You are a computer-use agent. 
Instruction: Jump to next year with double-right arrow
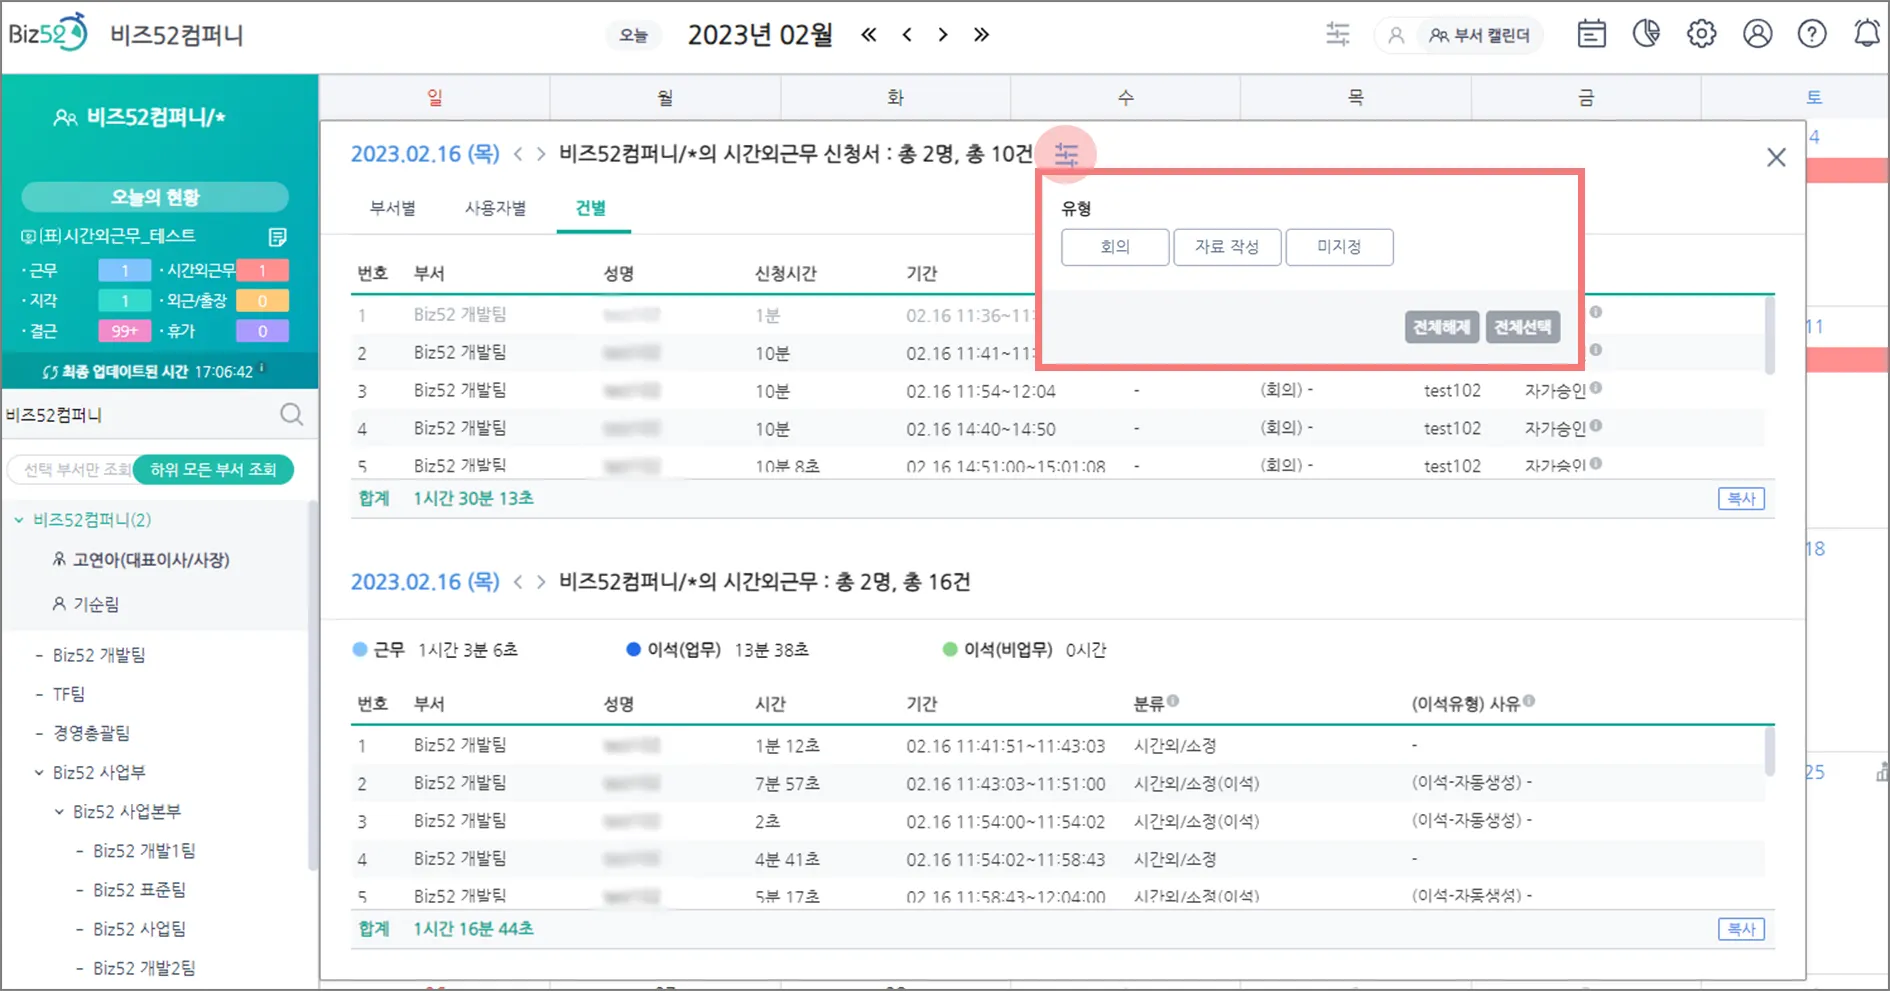pos(981,35)
